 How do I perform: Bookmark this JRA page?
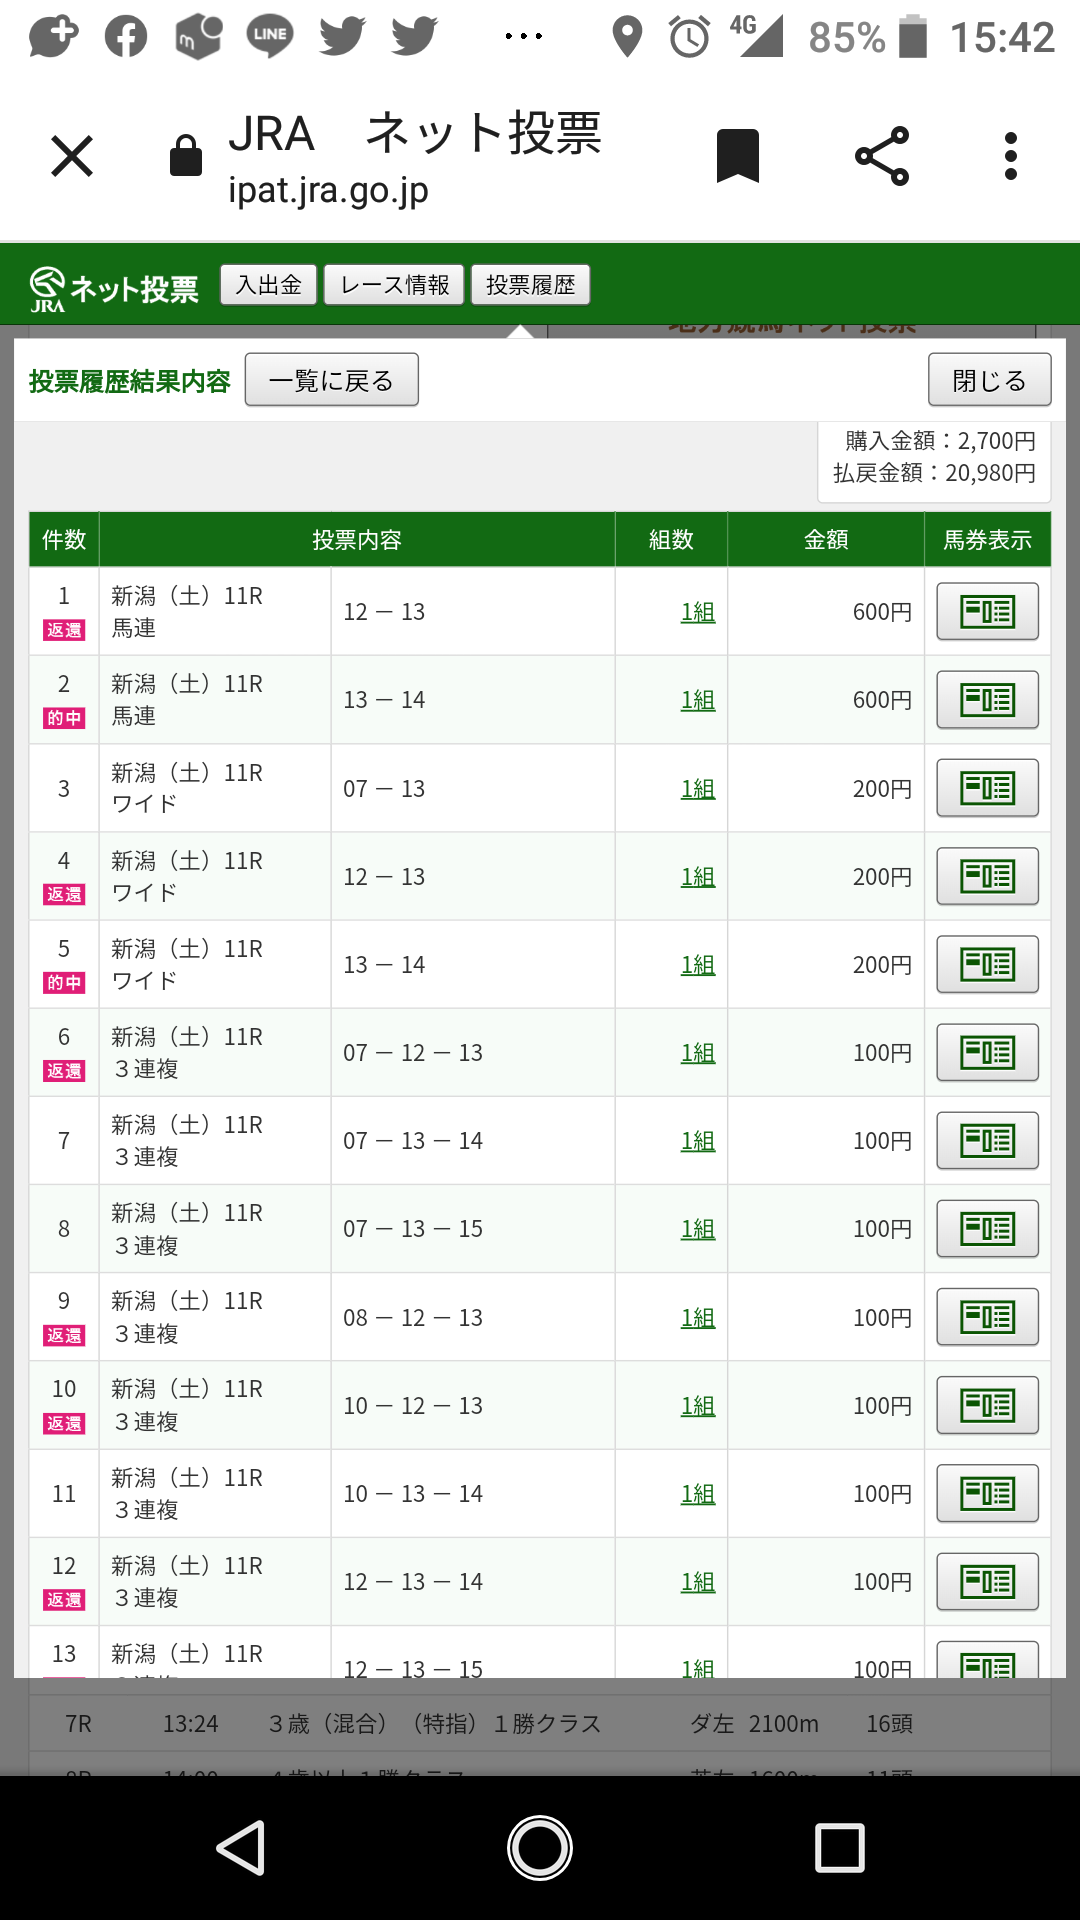(738, 156)
